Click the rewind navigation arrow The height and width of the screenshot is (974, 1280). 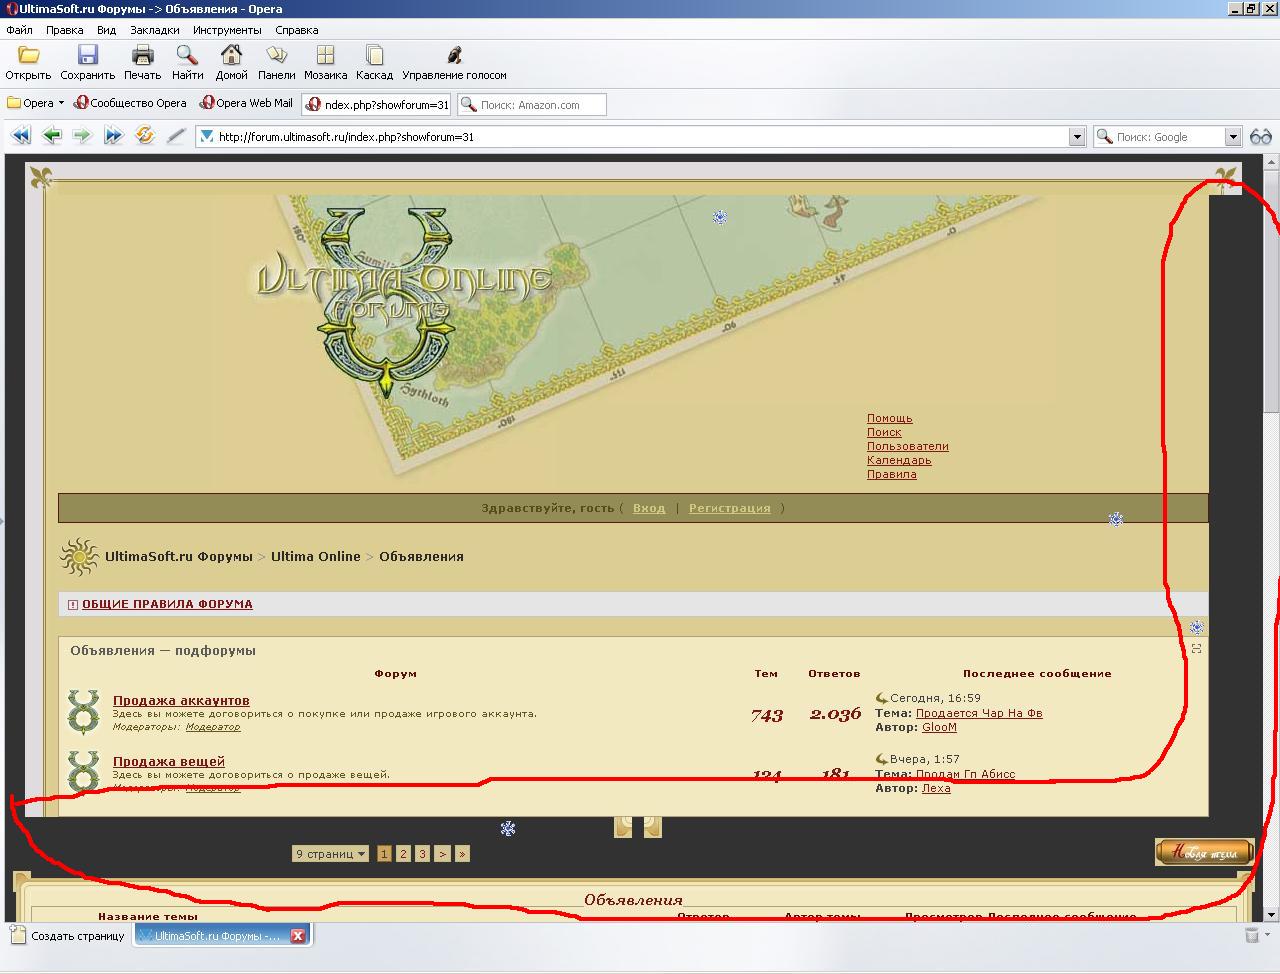(x=21, y=136)
